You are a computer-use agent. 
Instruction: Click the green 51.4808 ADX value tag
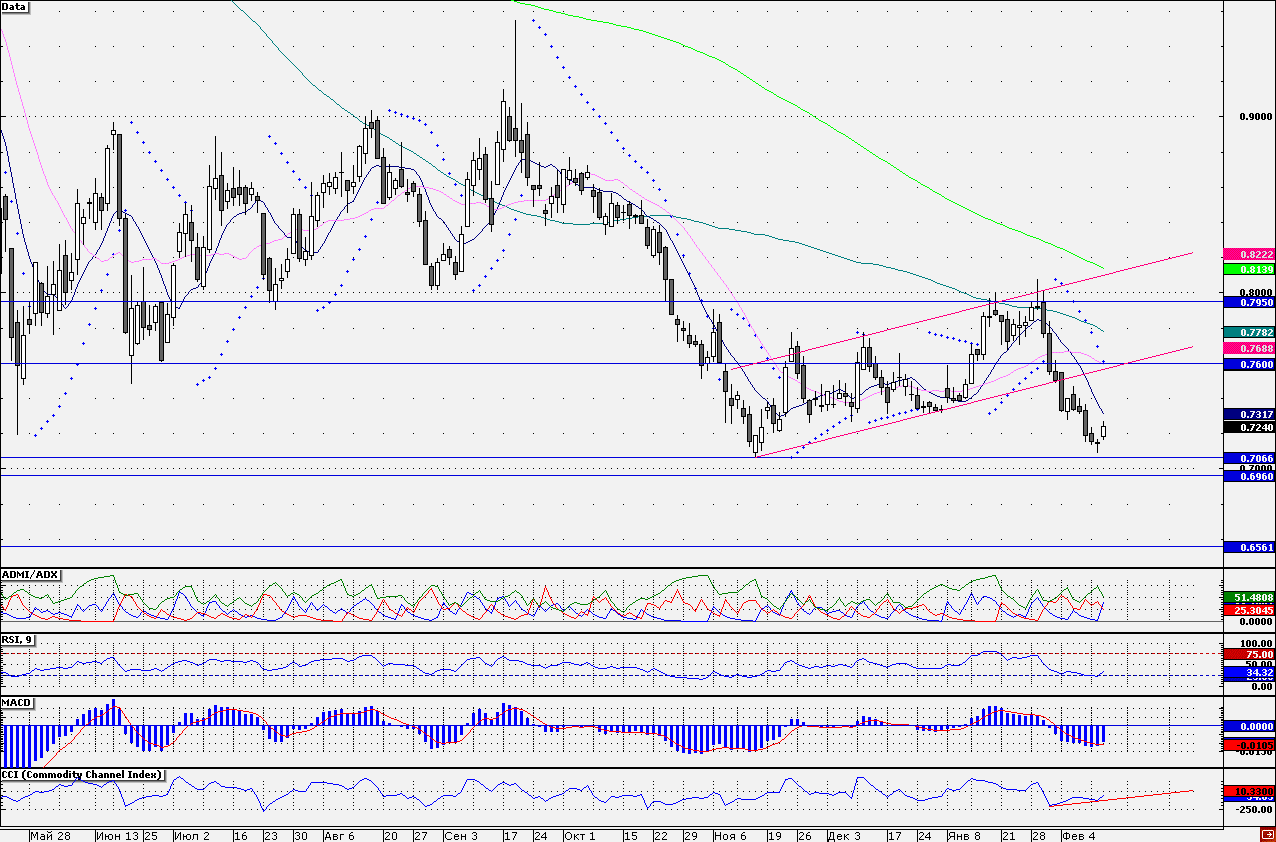pos(1248,597)
